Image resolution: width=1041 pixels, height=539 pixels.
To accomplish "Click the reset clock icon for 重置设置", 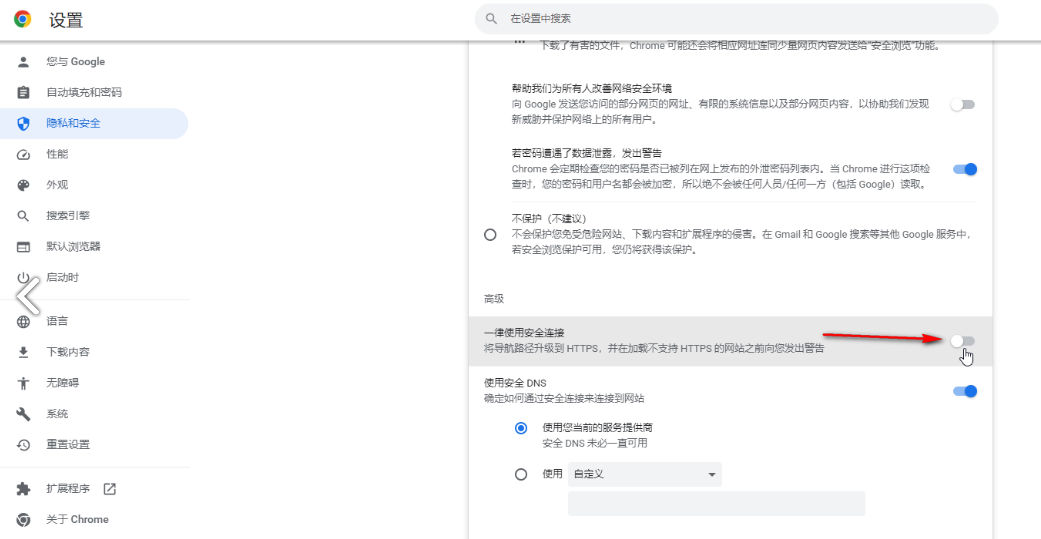I will click(x=23, y=445).
